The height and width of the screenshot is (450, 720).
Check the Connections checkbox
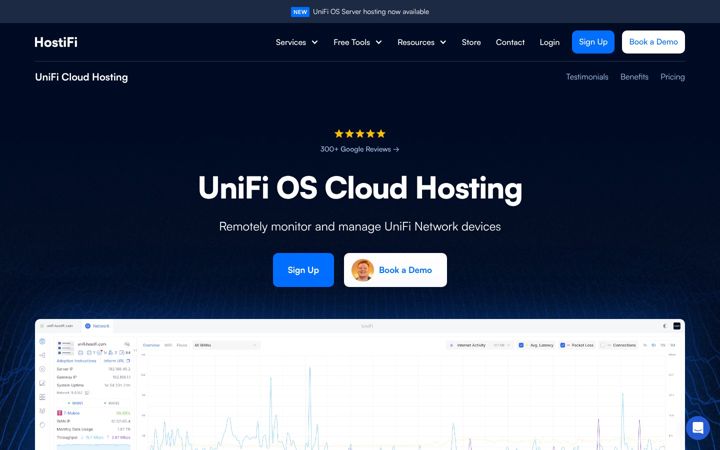coord(603,345)
